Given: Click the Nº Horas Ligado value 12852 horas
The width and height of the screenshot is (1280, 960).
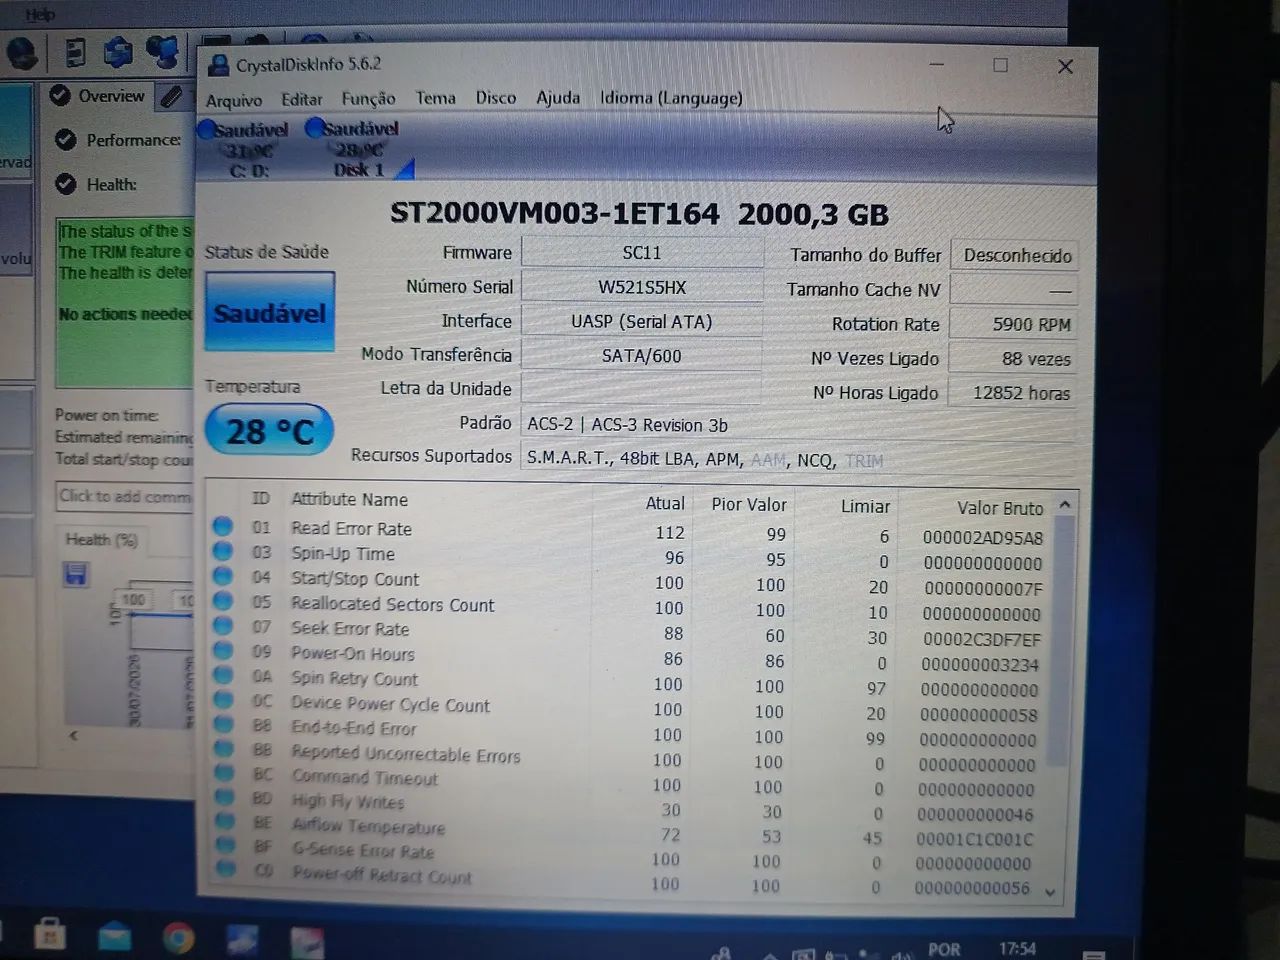Looking at the screenshot, I should coord(1012,393).
